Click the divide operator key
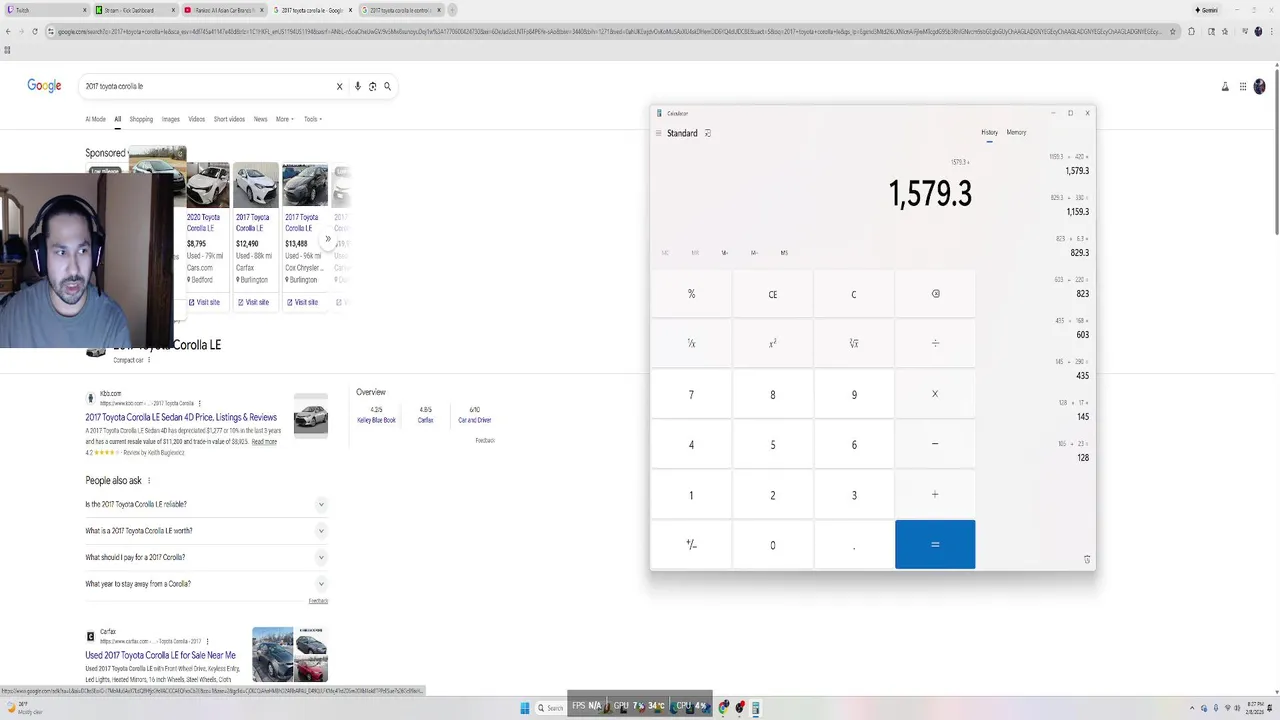1280x720 pixels. [x=935, y=343]
